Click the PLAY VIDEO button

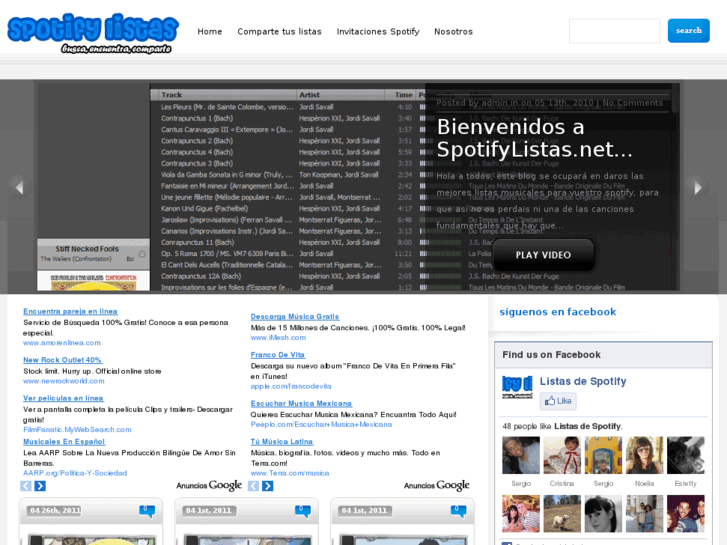coord(543,255)
